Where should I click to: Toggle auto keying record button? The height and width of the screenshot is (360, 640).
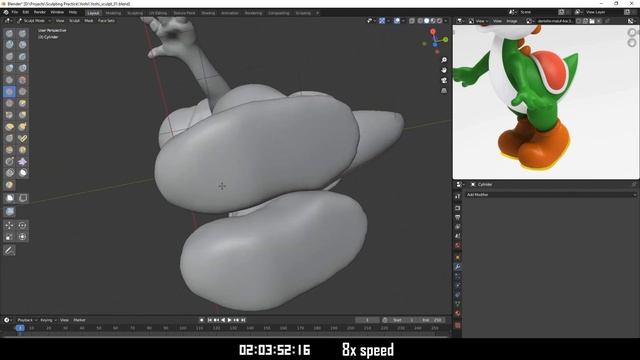pos(202,320)
